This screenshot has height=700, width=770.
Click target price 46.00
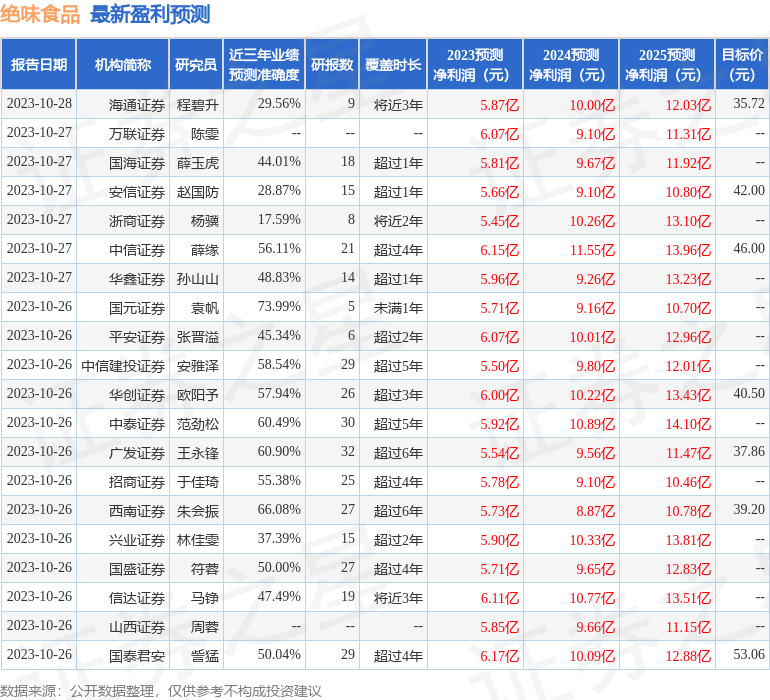click(749, 248)
